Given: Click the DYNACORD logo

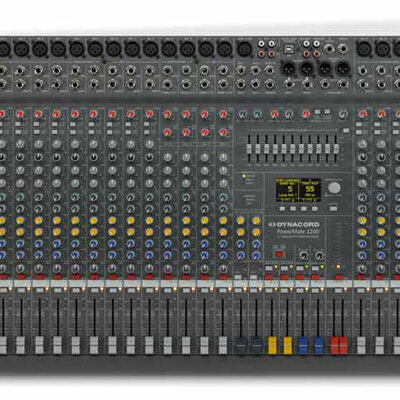Looking at the screenshot, I should [295, 224].
